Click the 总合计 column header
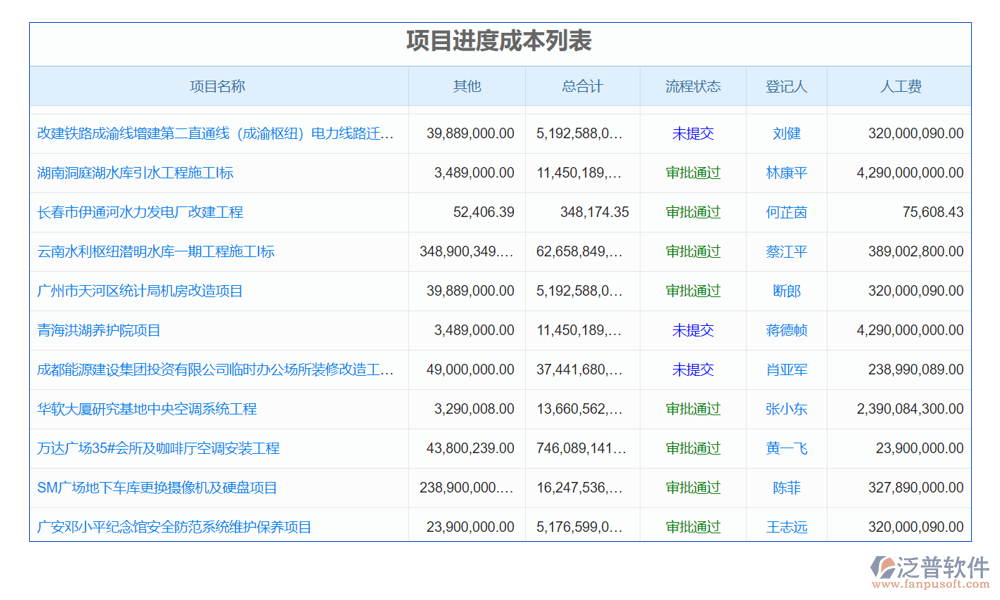1000x600 pixels. (582, 87)
